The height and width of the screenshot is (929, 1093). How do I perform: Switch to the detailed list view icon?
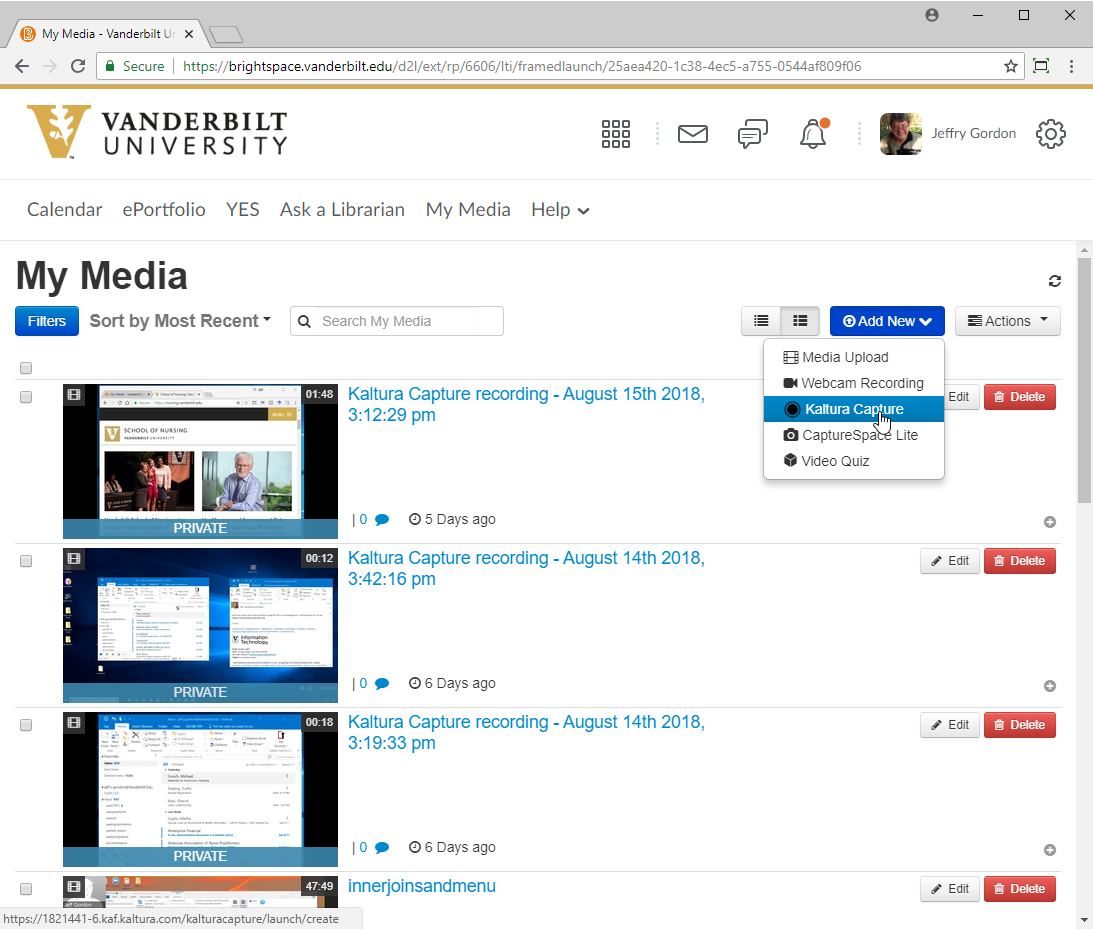pos(800,321)
